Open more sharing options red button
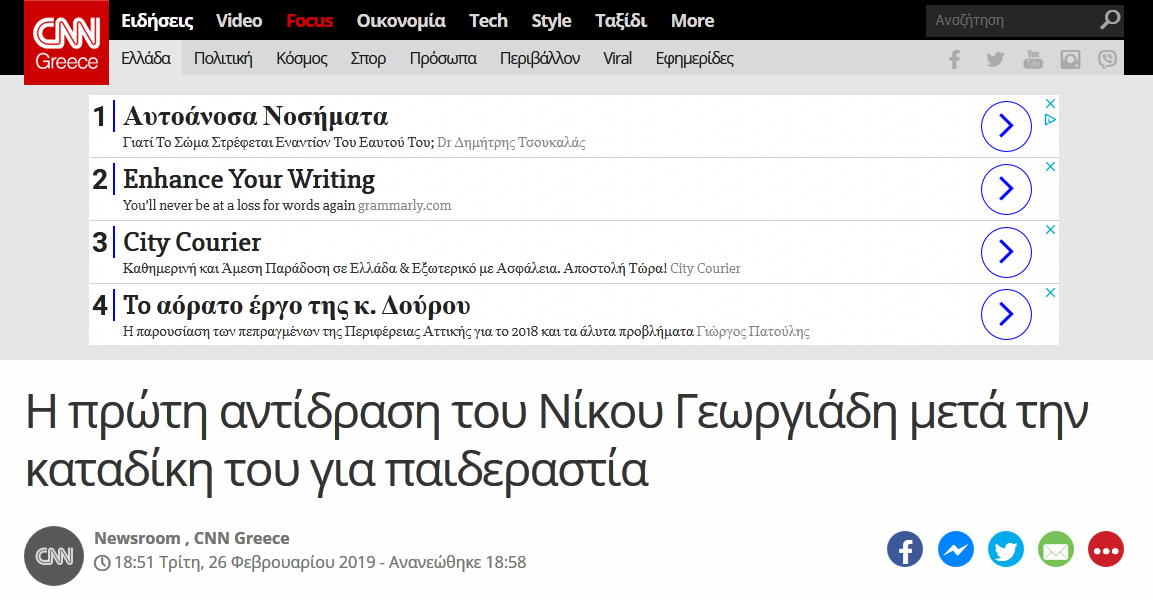Screen dimensions: 1153x600 pos(1106,549)
